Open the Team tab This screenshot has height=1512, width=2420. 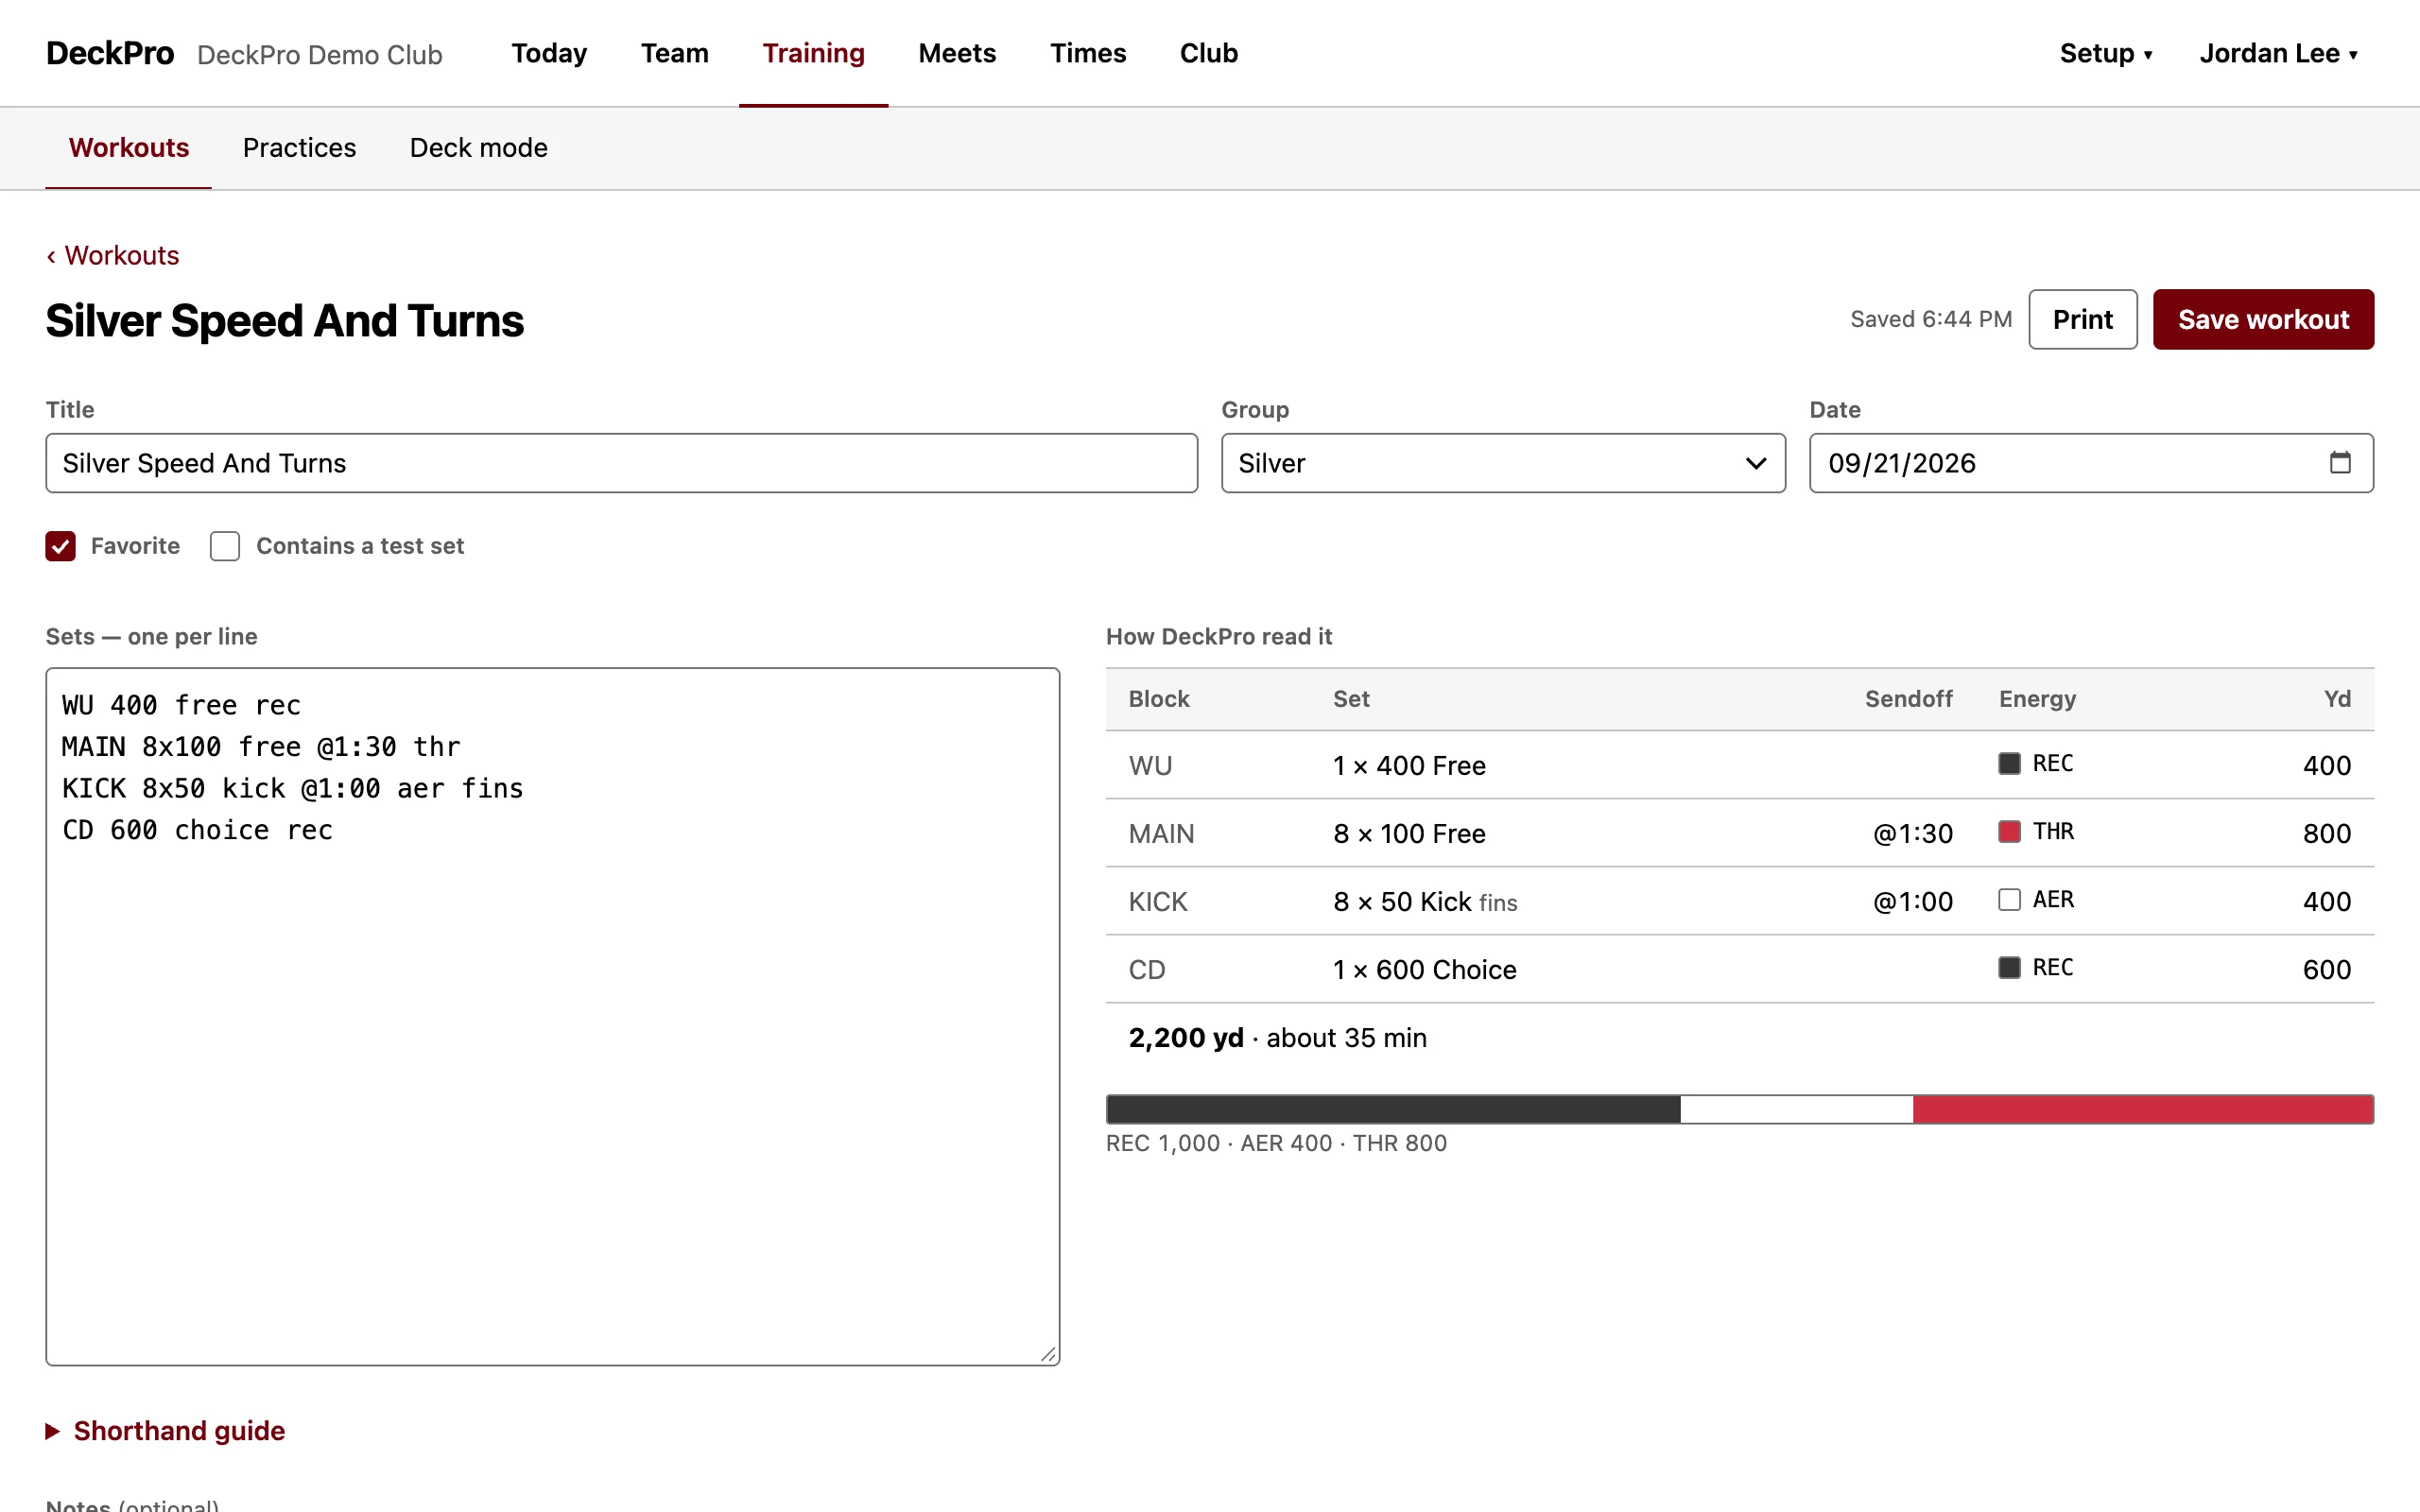[x=675, y=53]
